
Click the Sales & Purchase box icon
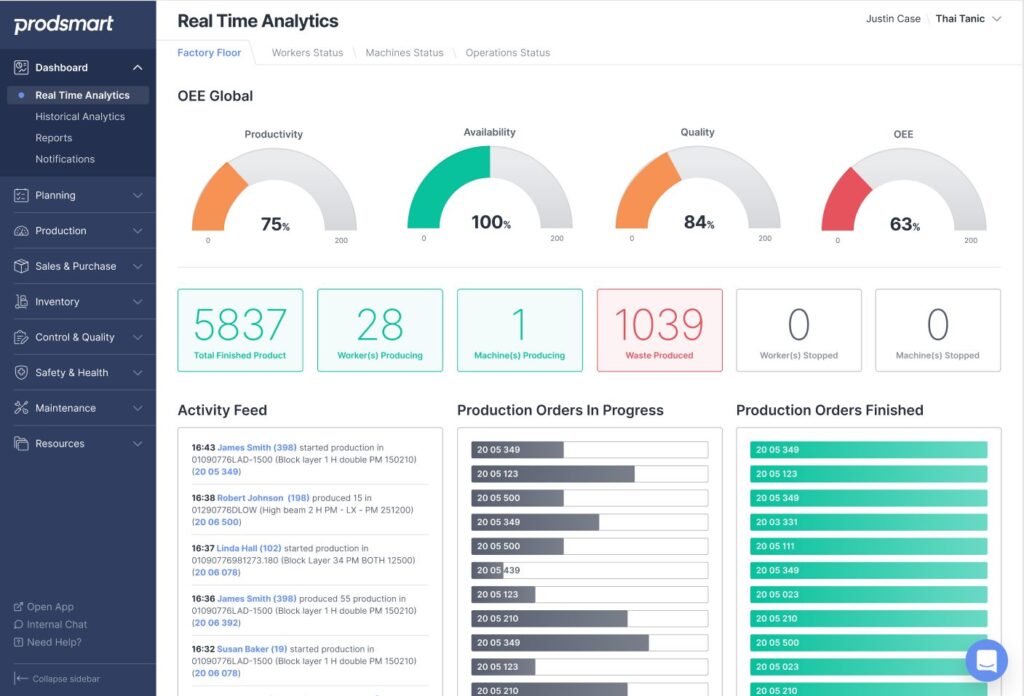22,266
